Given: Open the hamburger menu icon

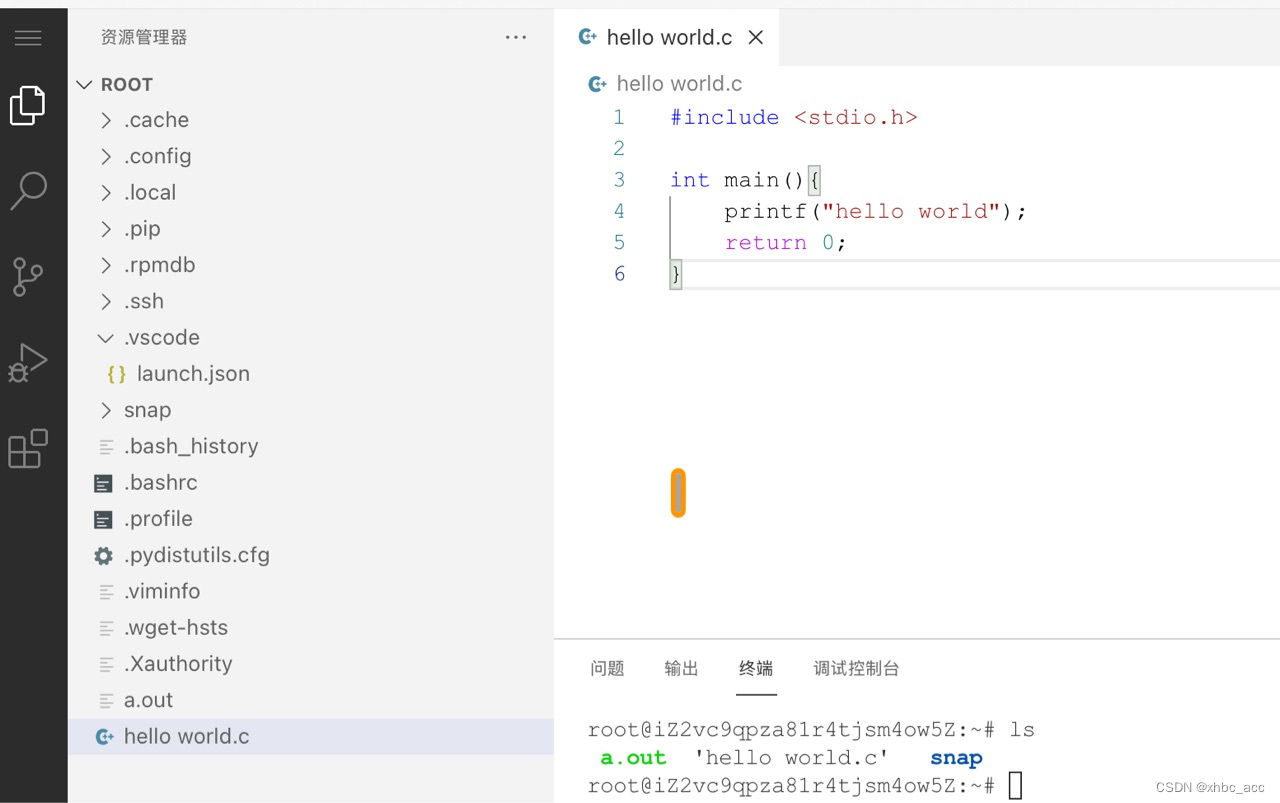Looking at the screenshot, I should [x=28, y=38].
